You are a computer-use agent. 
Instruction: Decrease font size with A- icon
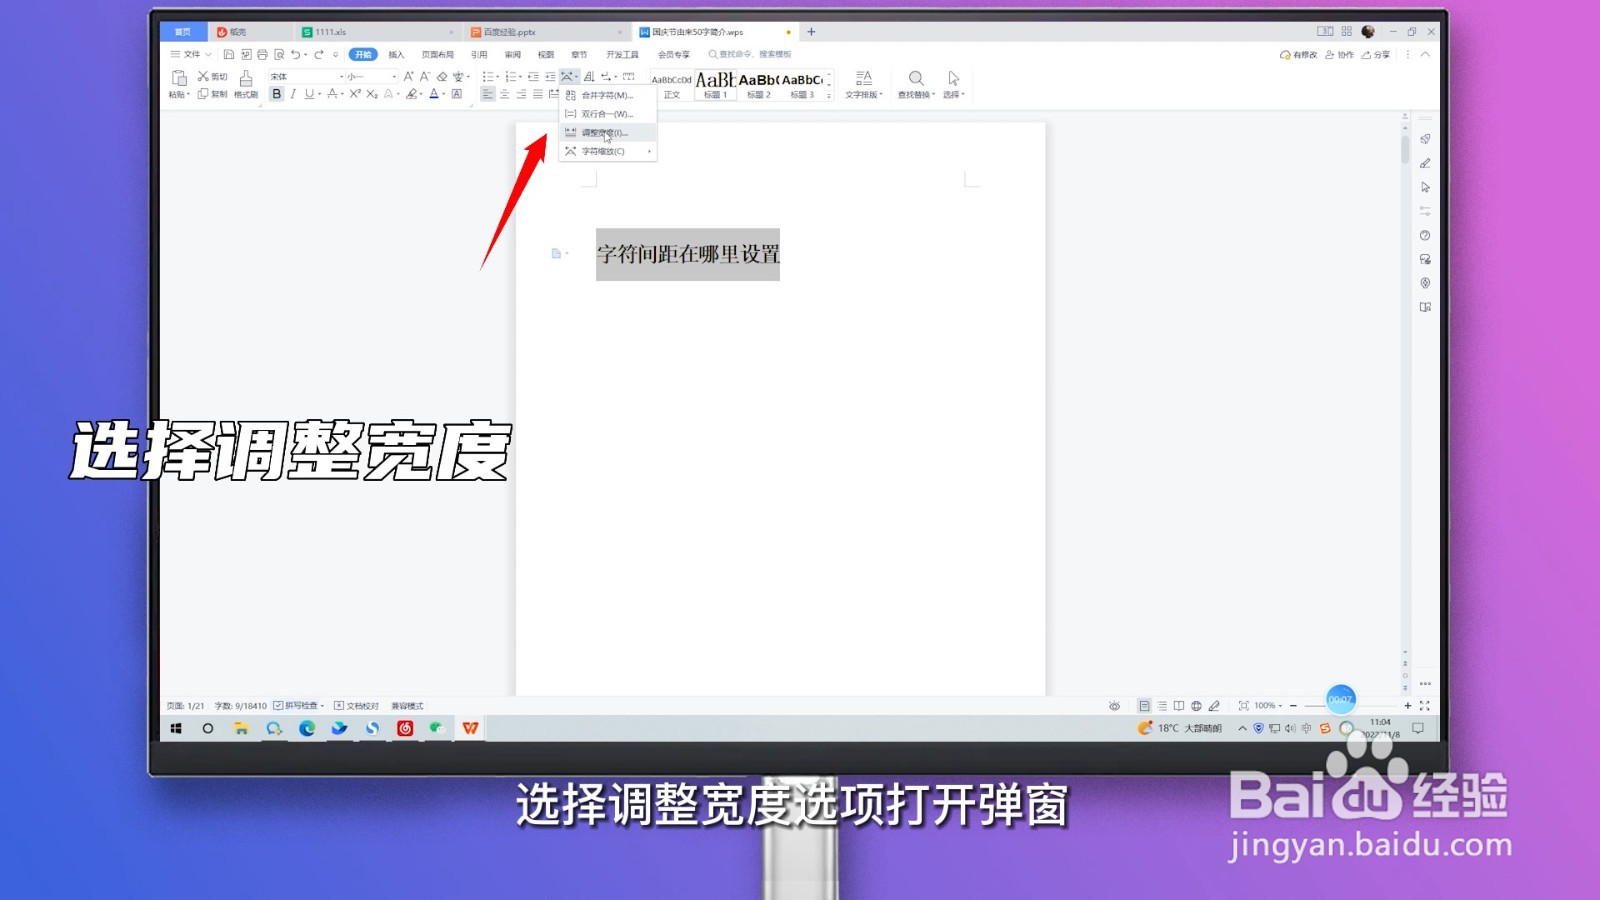point(425,76)
